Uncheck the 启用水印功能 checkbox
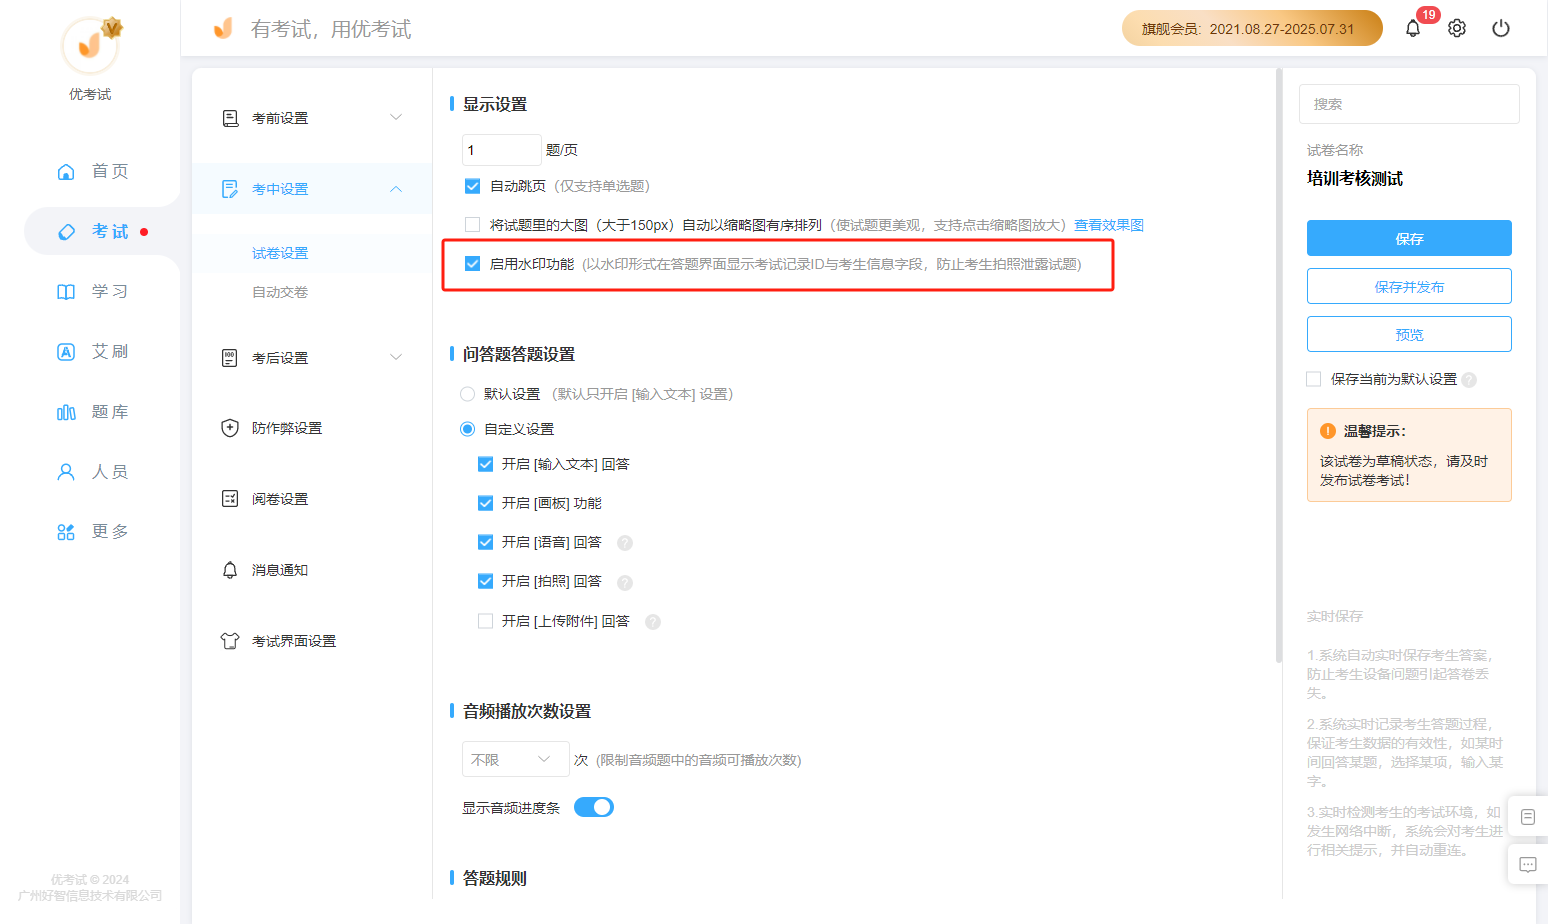This screenshot has width=1548, height=924. point(473,264)
